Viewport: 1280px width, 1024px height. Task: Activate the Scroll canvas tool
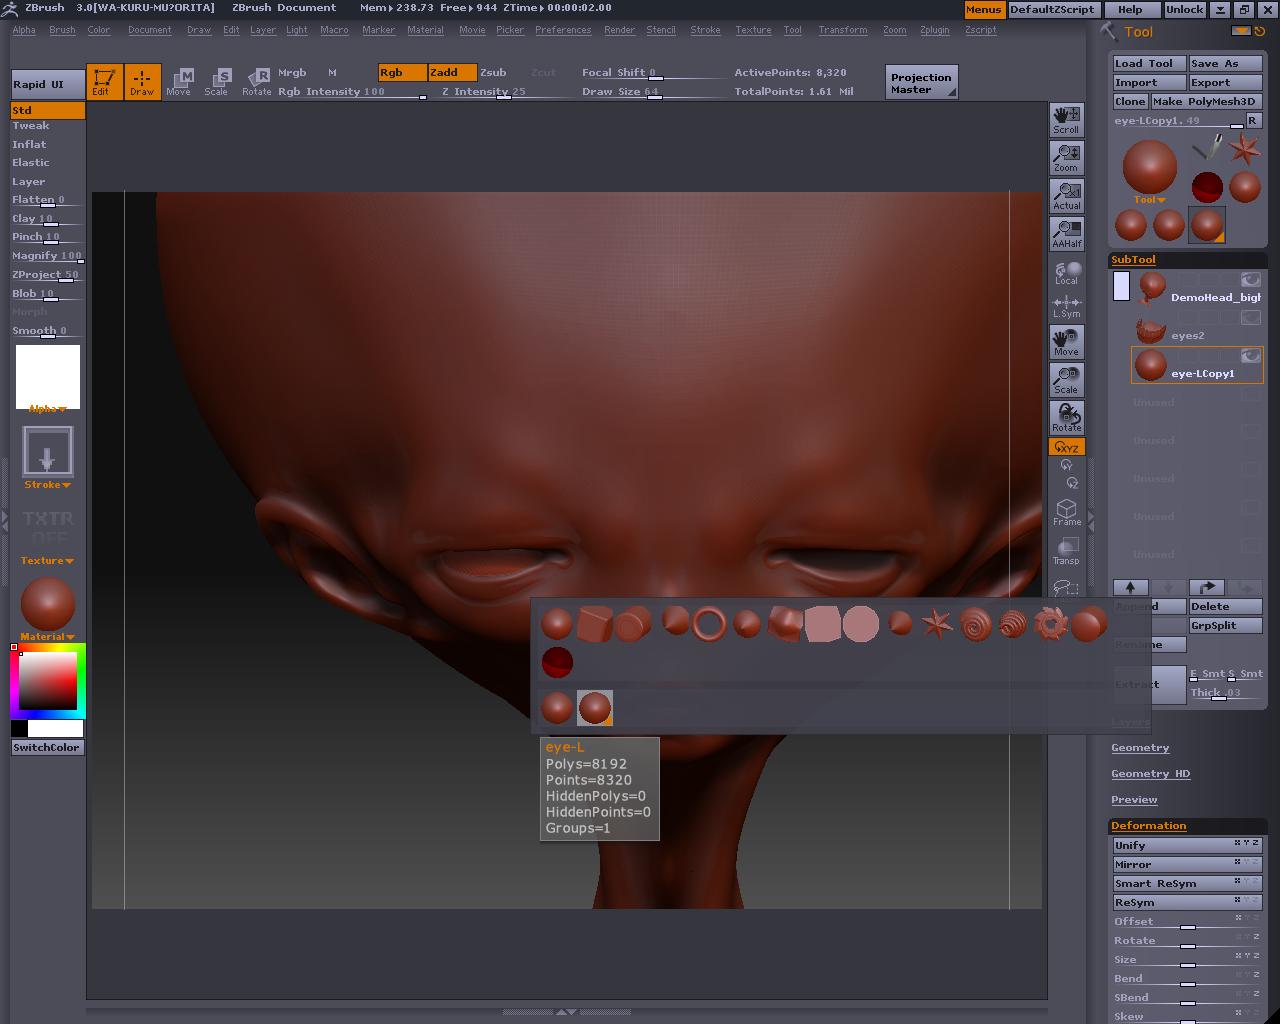coord(1066,119)
